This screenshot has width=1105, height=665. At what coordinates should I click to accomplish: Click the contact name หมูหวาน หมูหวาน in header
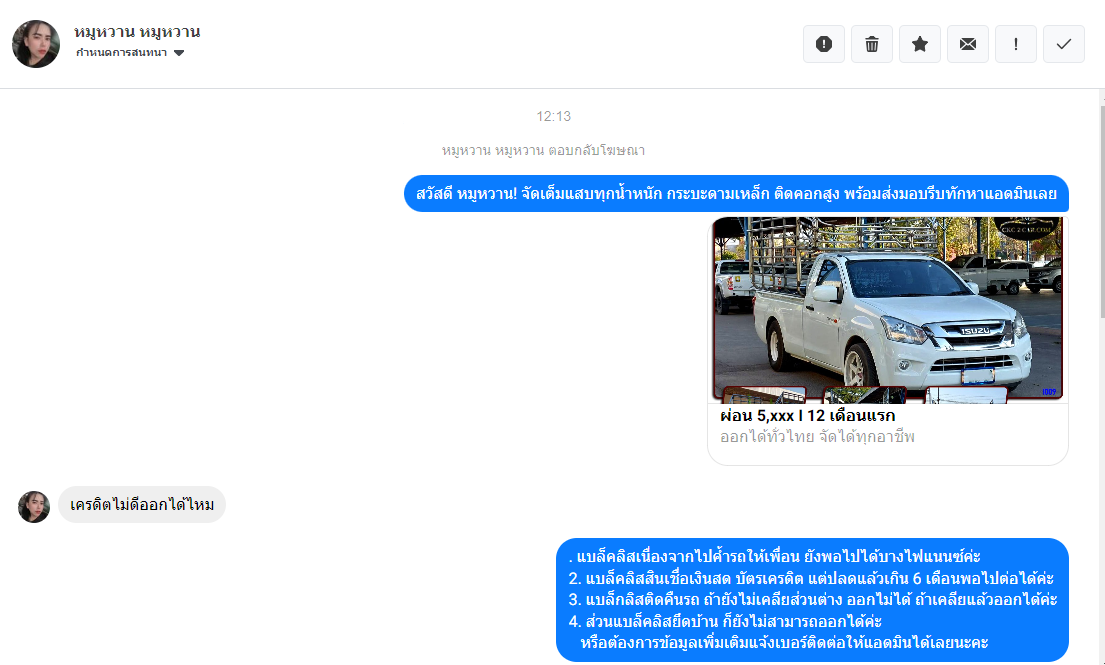(x=137, y=32)
